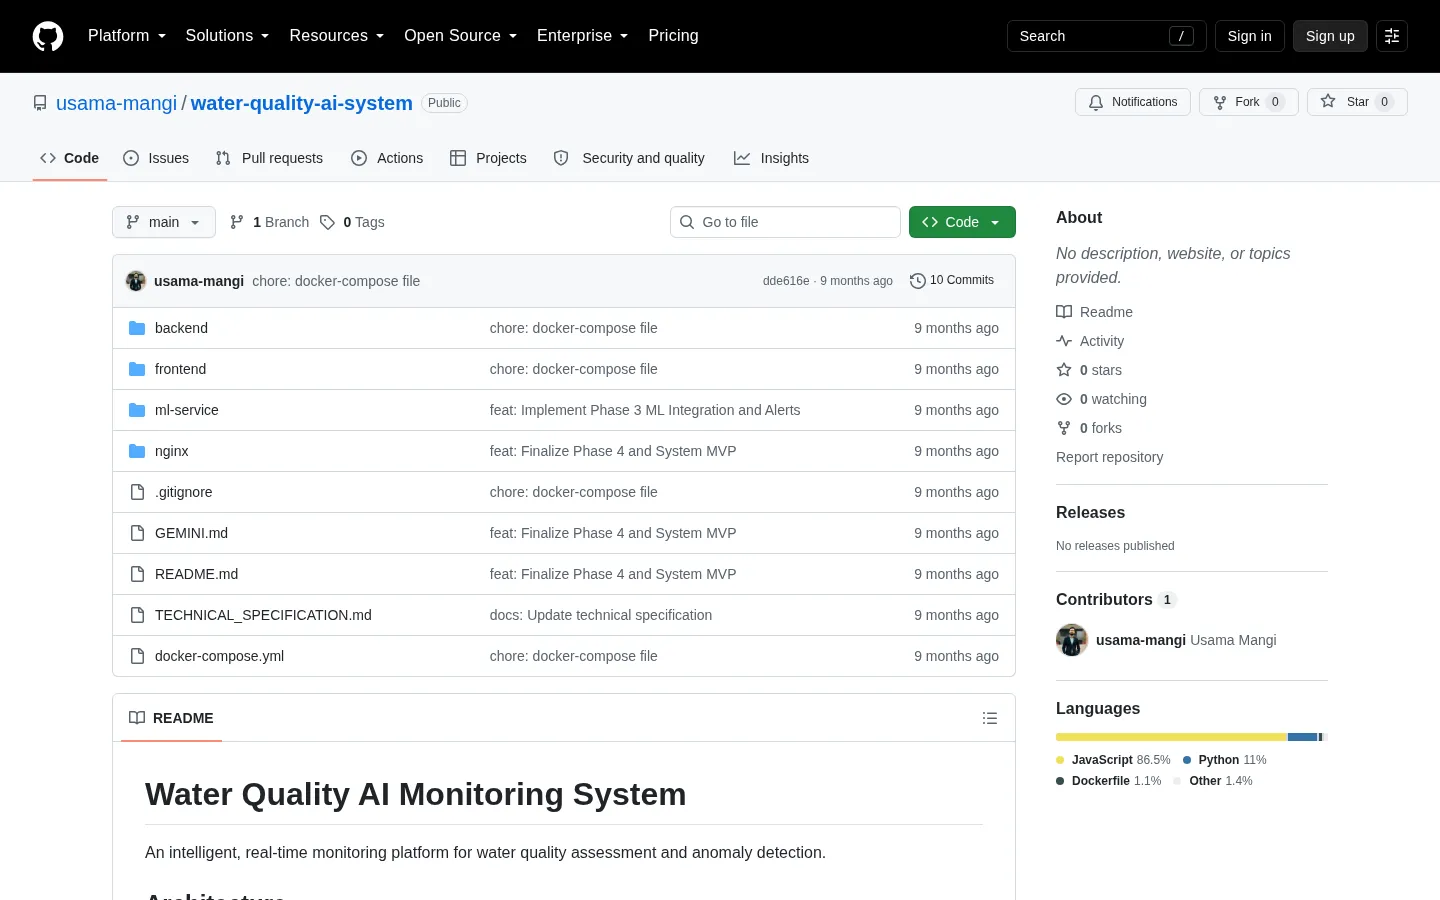Viewport: 1440px width, 900px height.
Task: Expand the Solutions menu
Action: [x=227, y=36]
